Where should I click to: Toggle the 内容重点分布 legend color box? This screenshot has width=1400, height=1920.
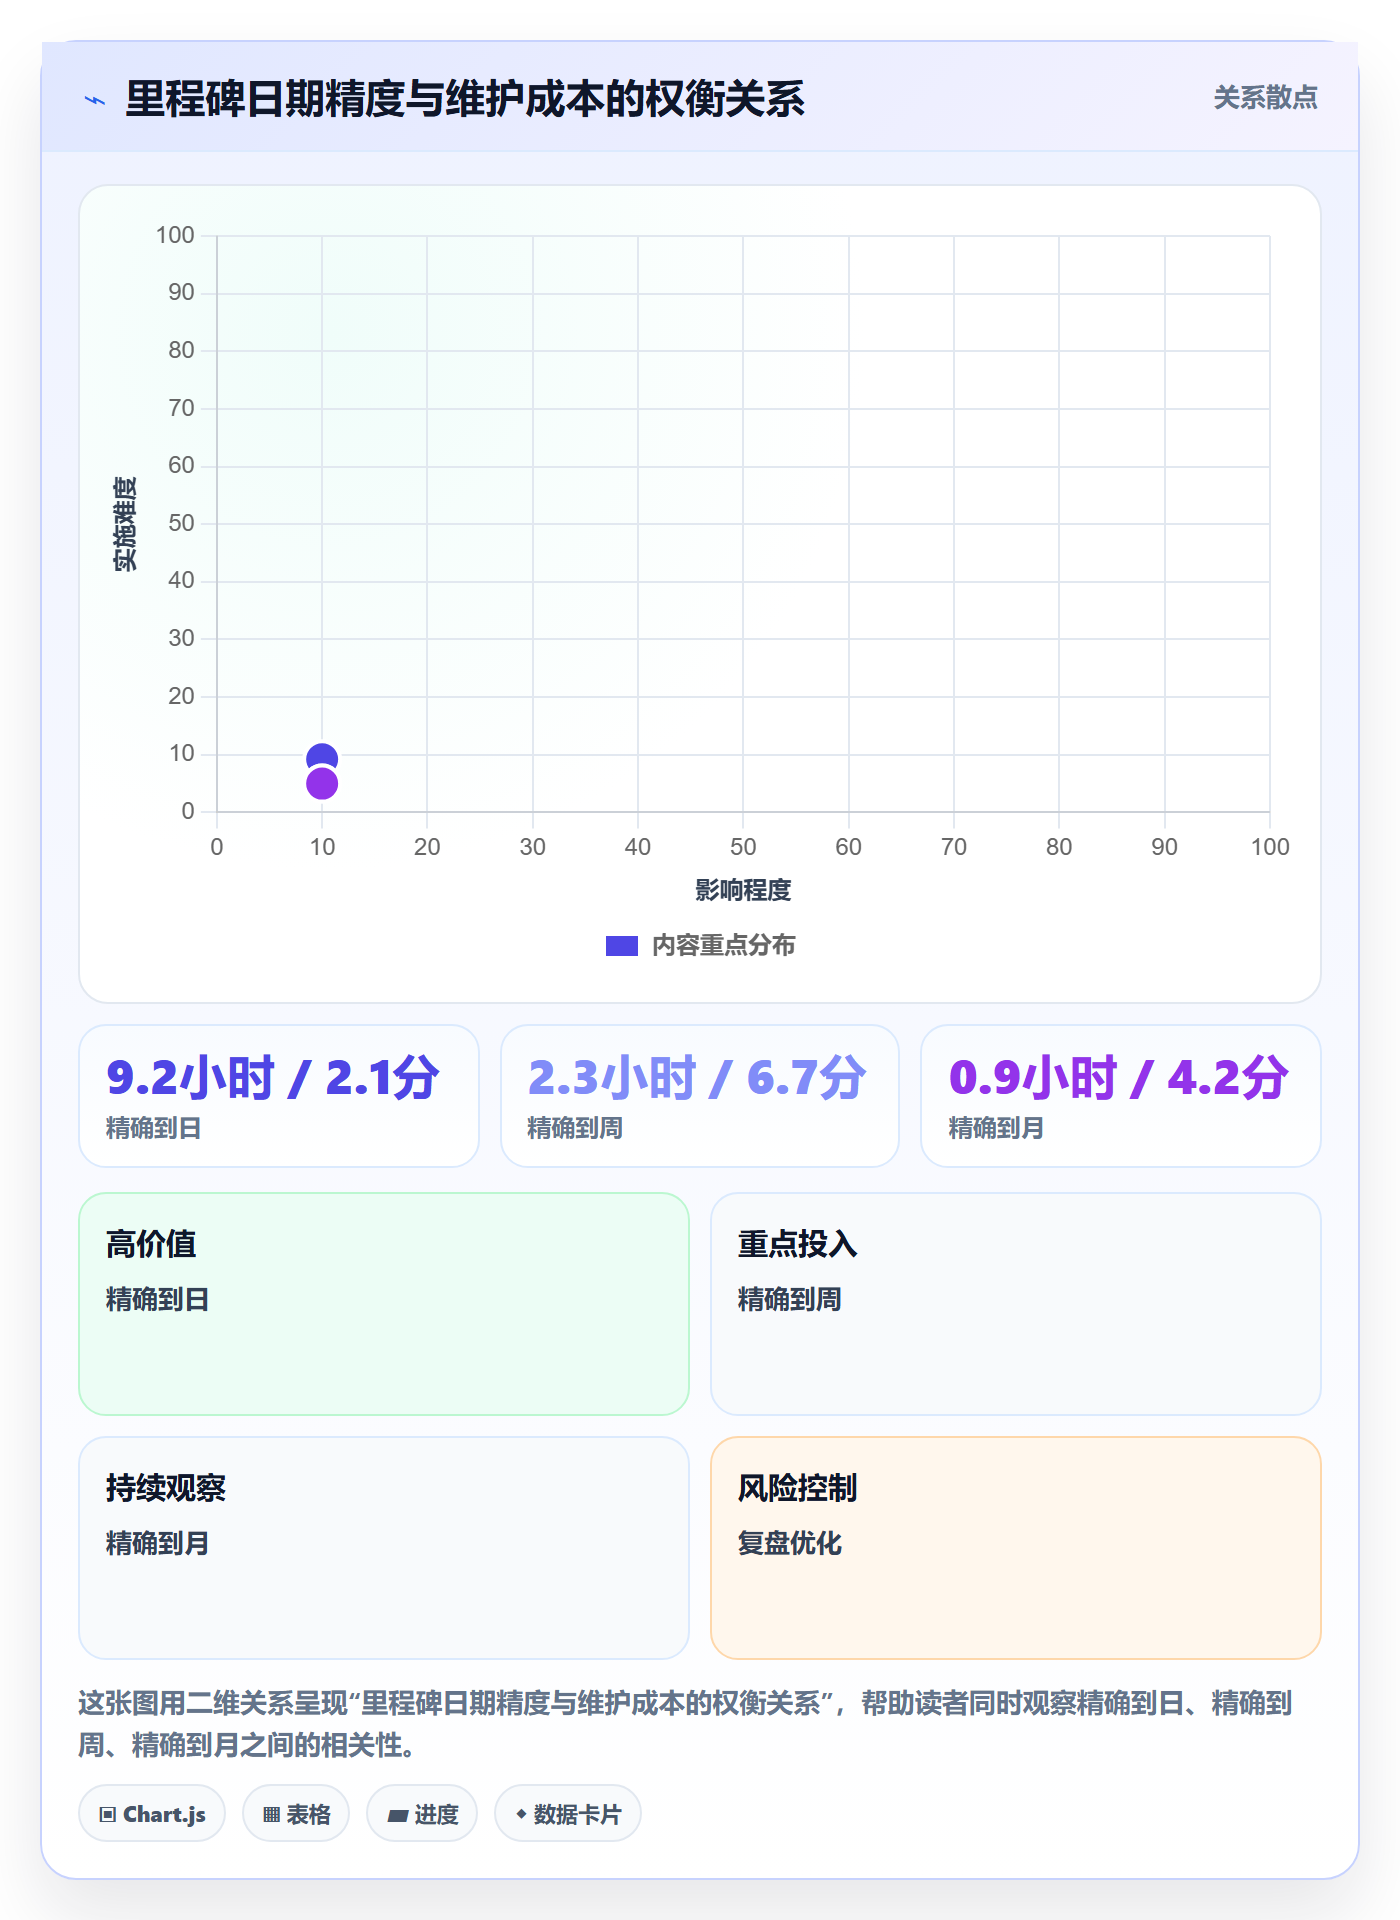(x=621, y=946)
